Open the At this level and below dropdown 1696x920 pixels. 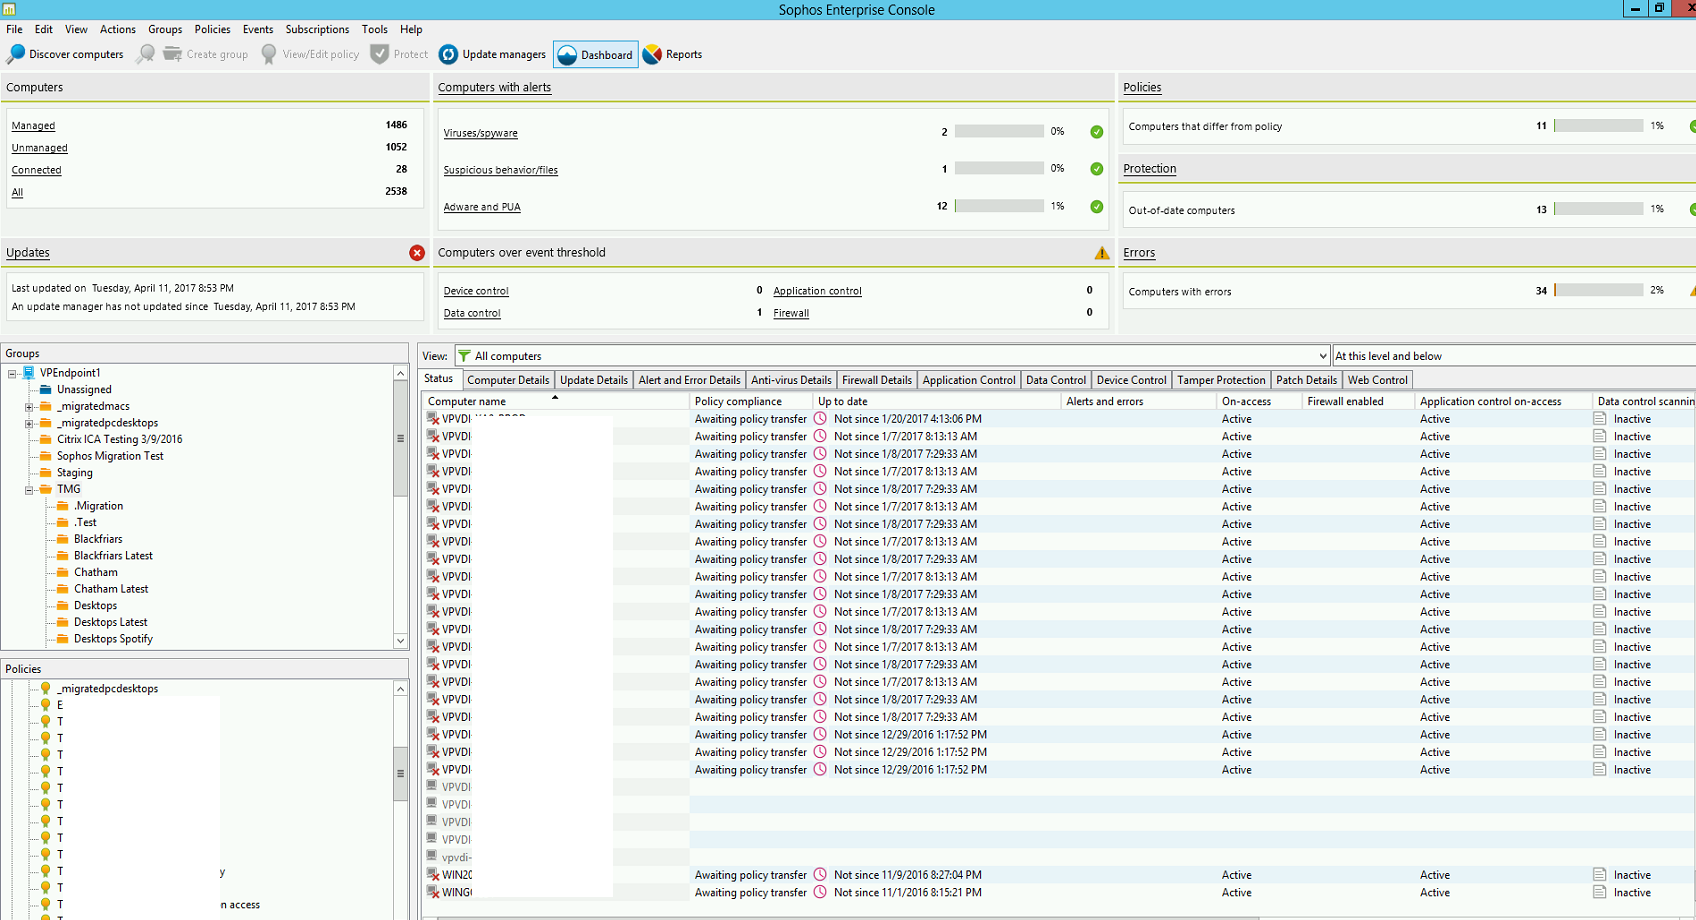click(x=1513, y=356)
